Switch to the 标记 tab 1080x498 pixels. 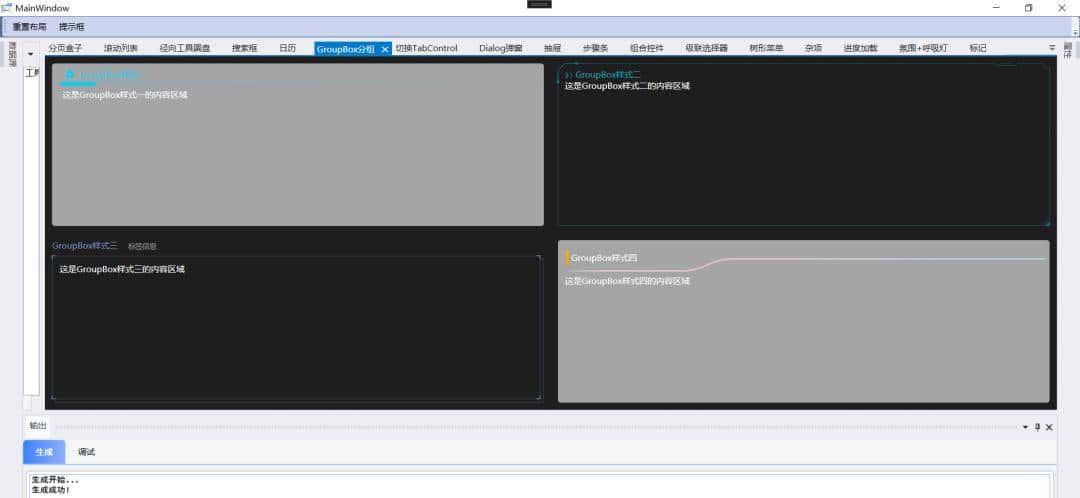click(977, 48)
